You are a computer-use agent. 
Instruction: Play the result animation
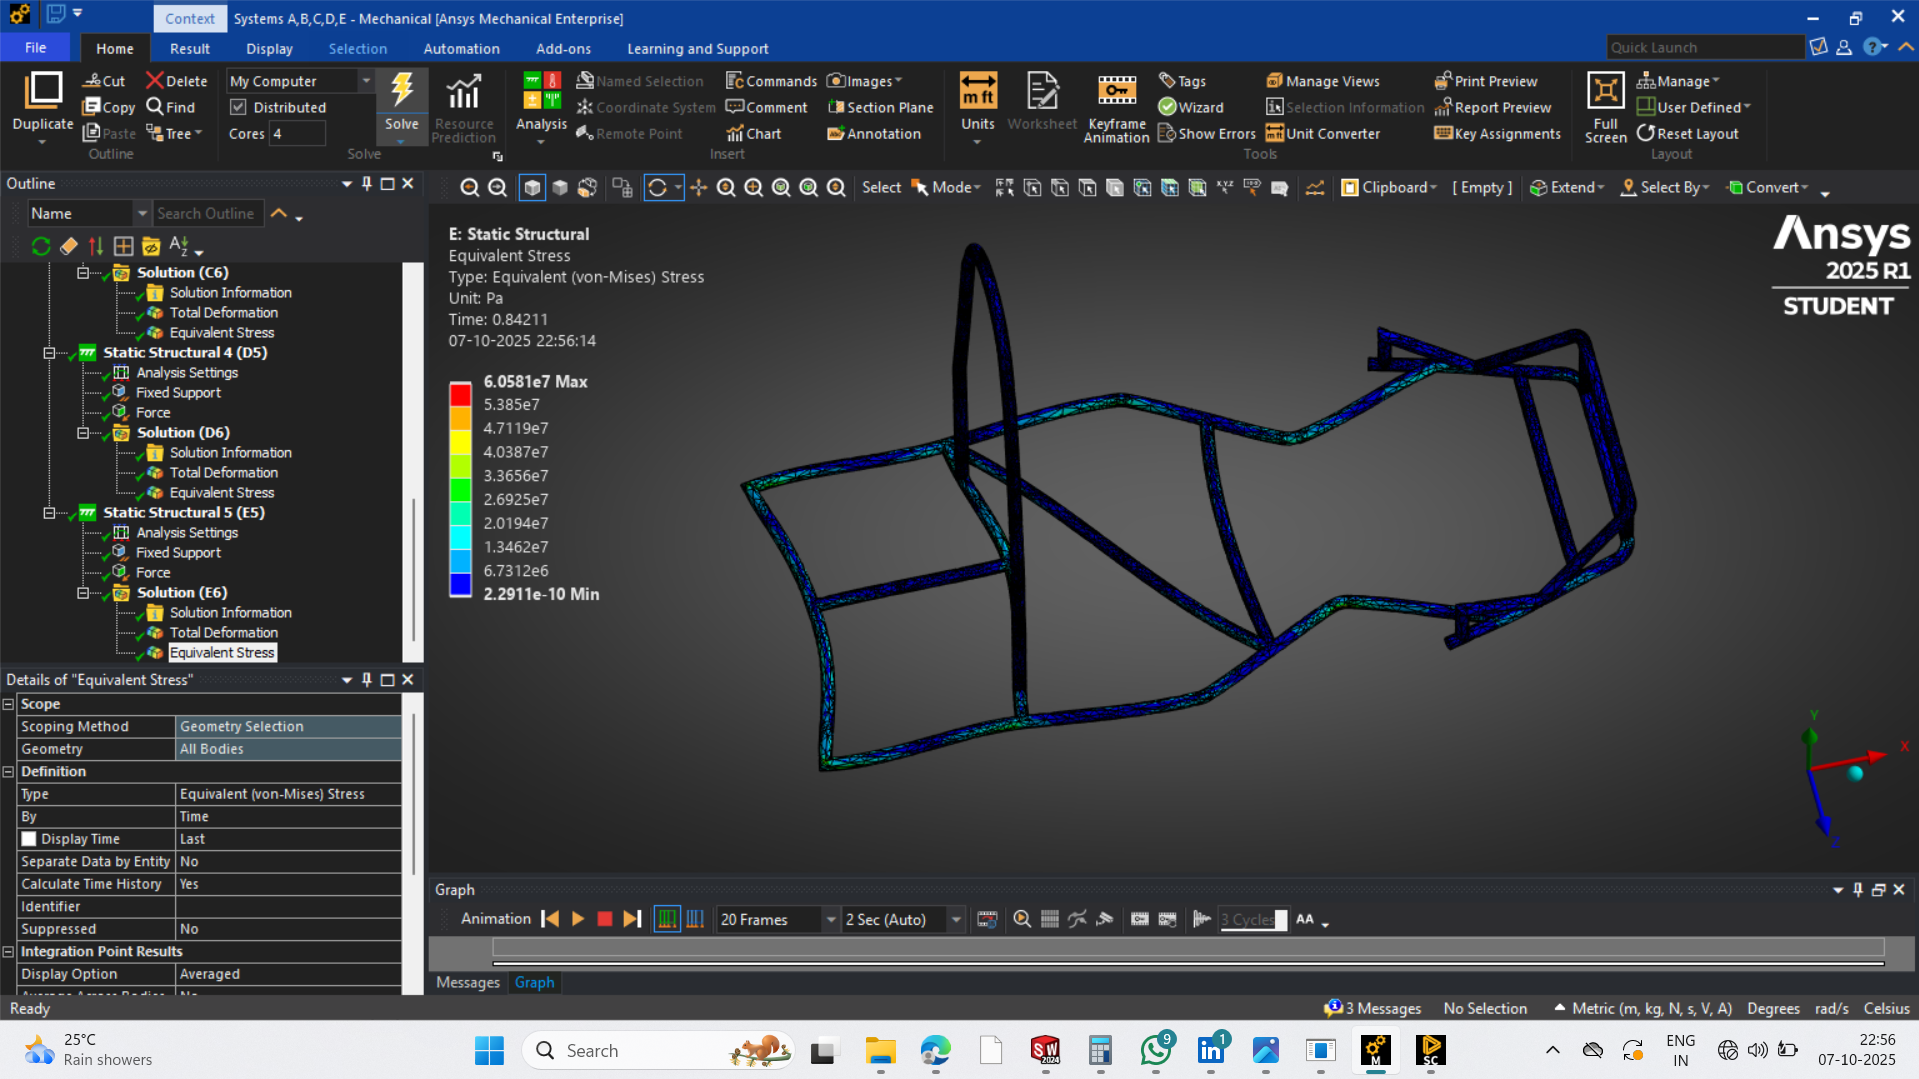pyautogui.click(x=578, y=919)
